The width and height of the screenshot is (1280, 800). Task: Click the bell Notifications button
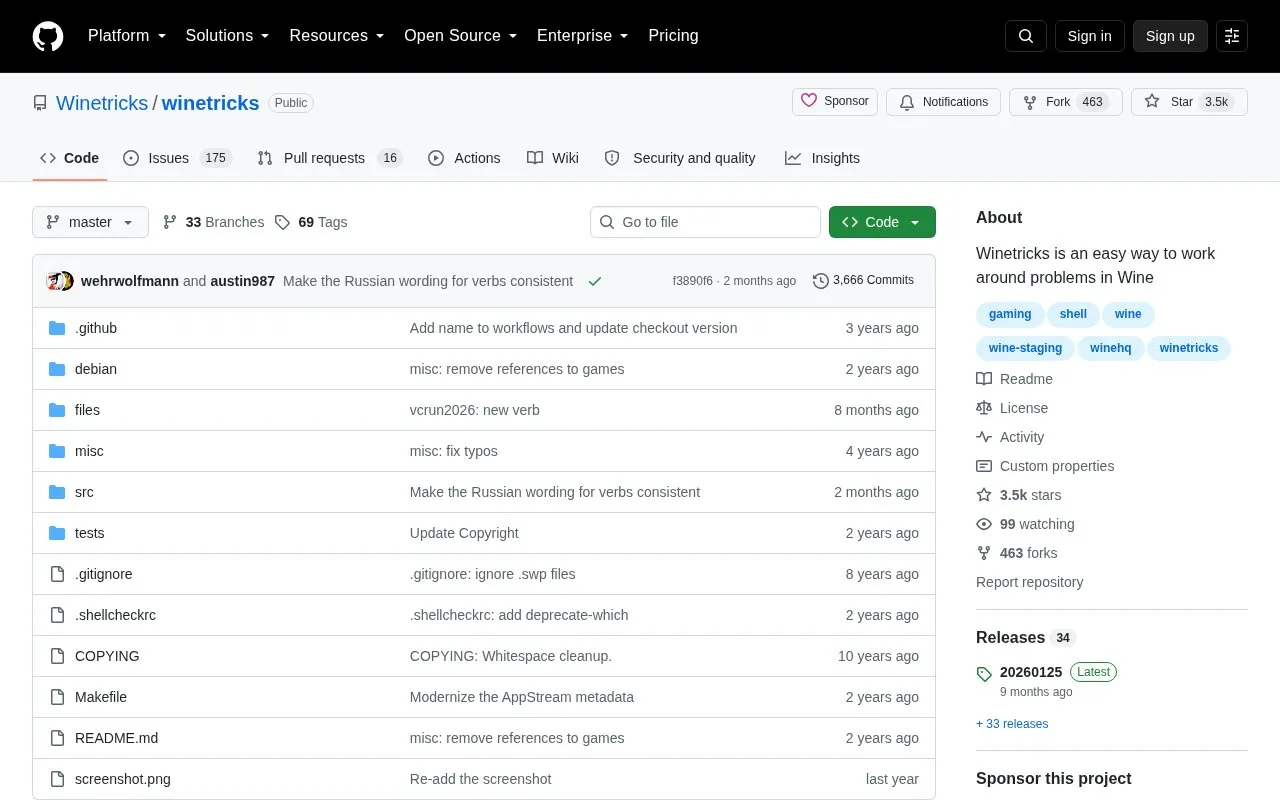(943, 102)
